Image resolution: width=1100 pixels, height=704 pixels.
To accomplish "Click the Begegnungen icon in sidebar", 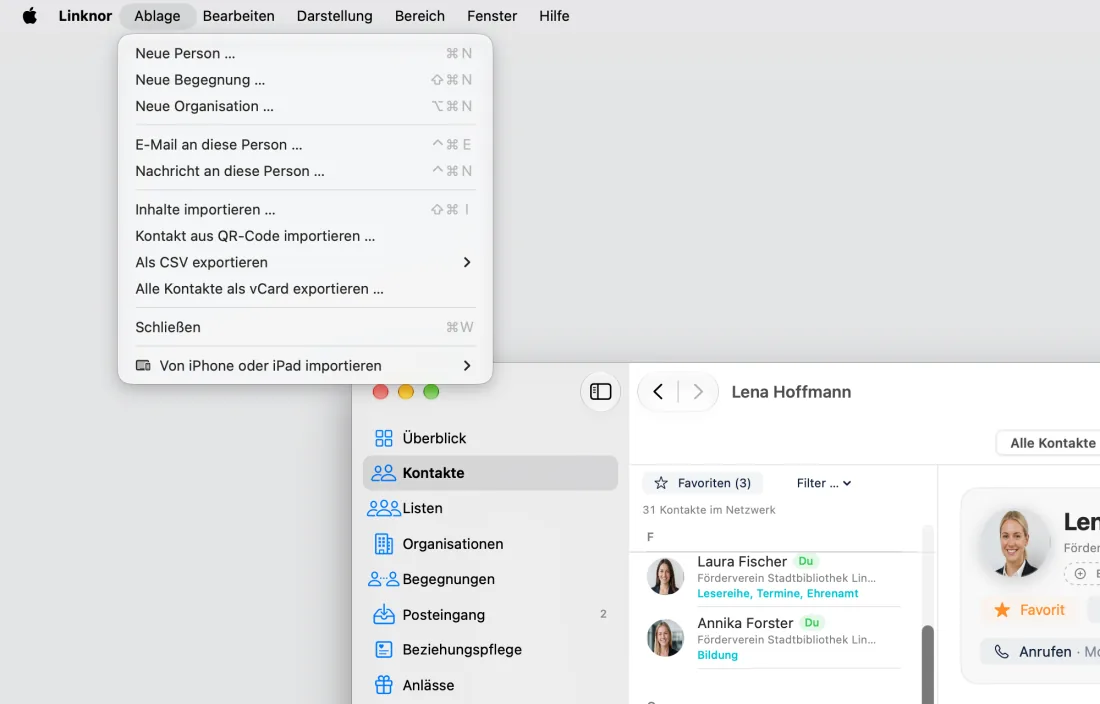I will [383, 579].
